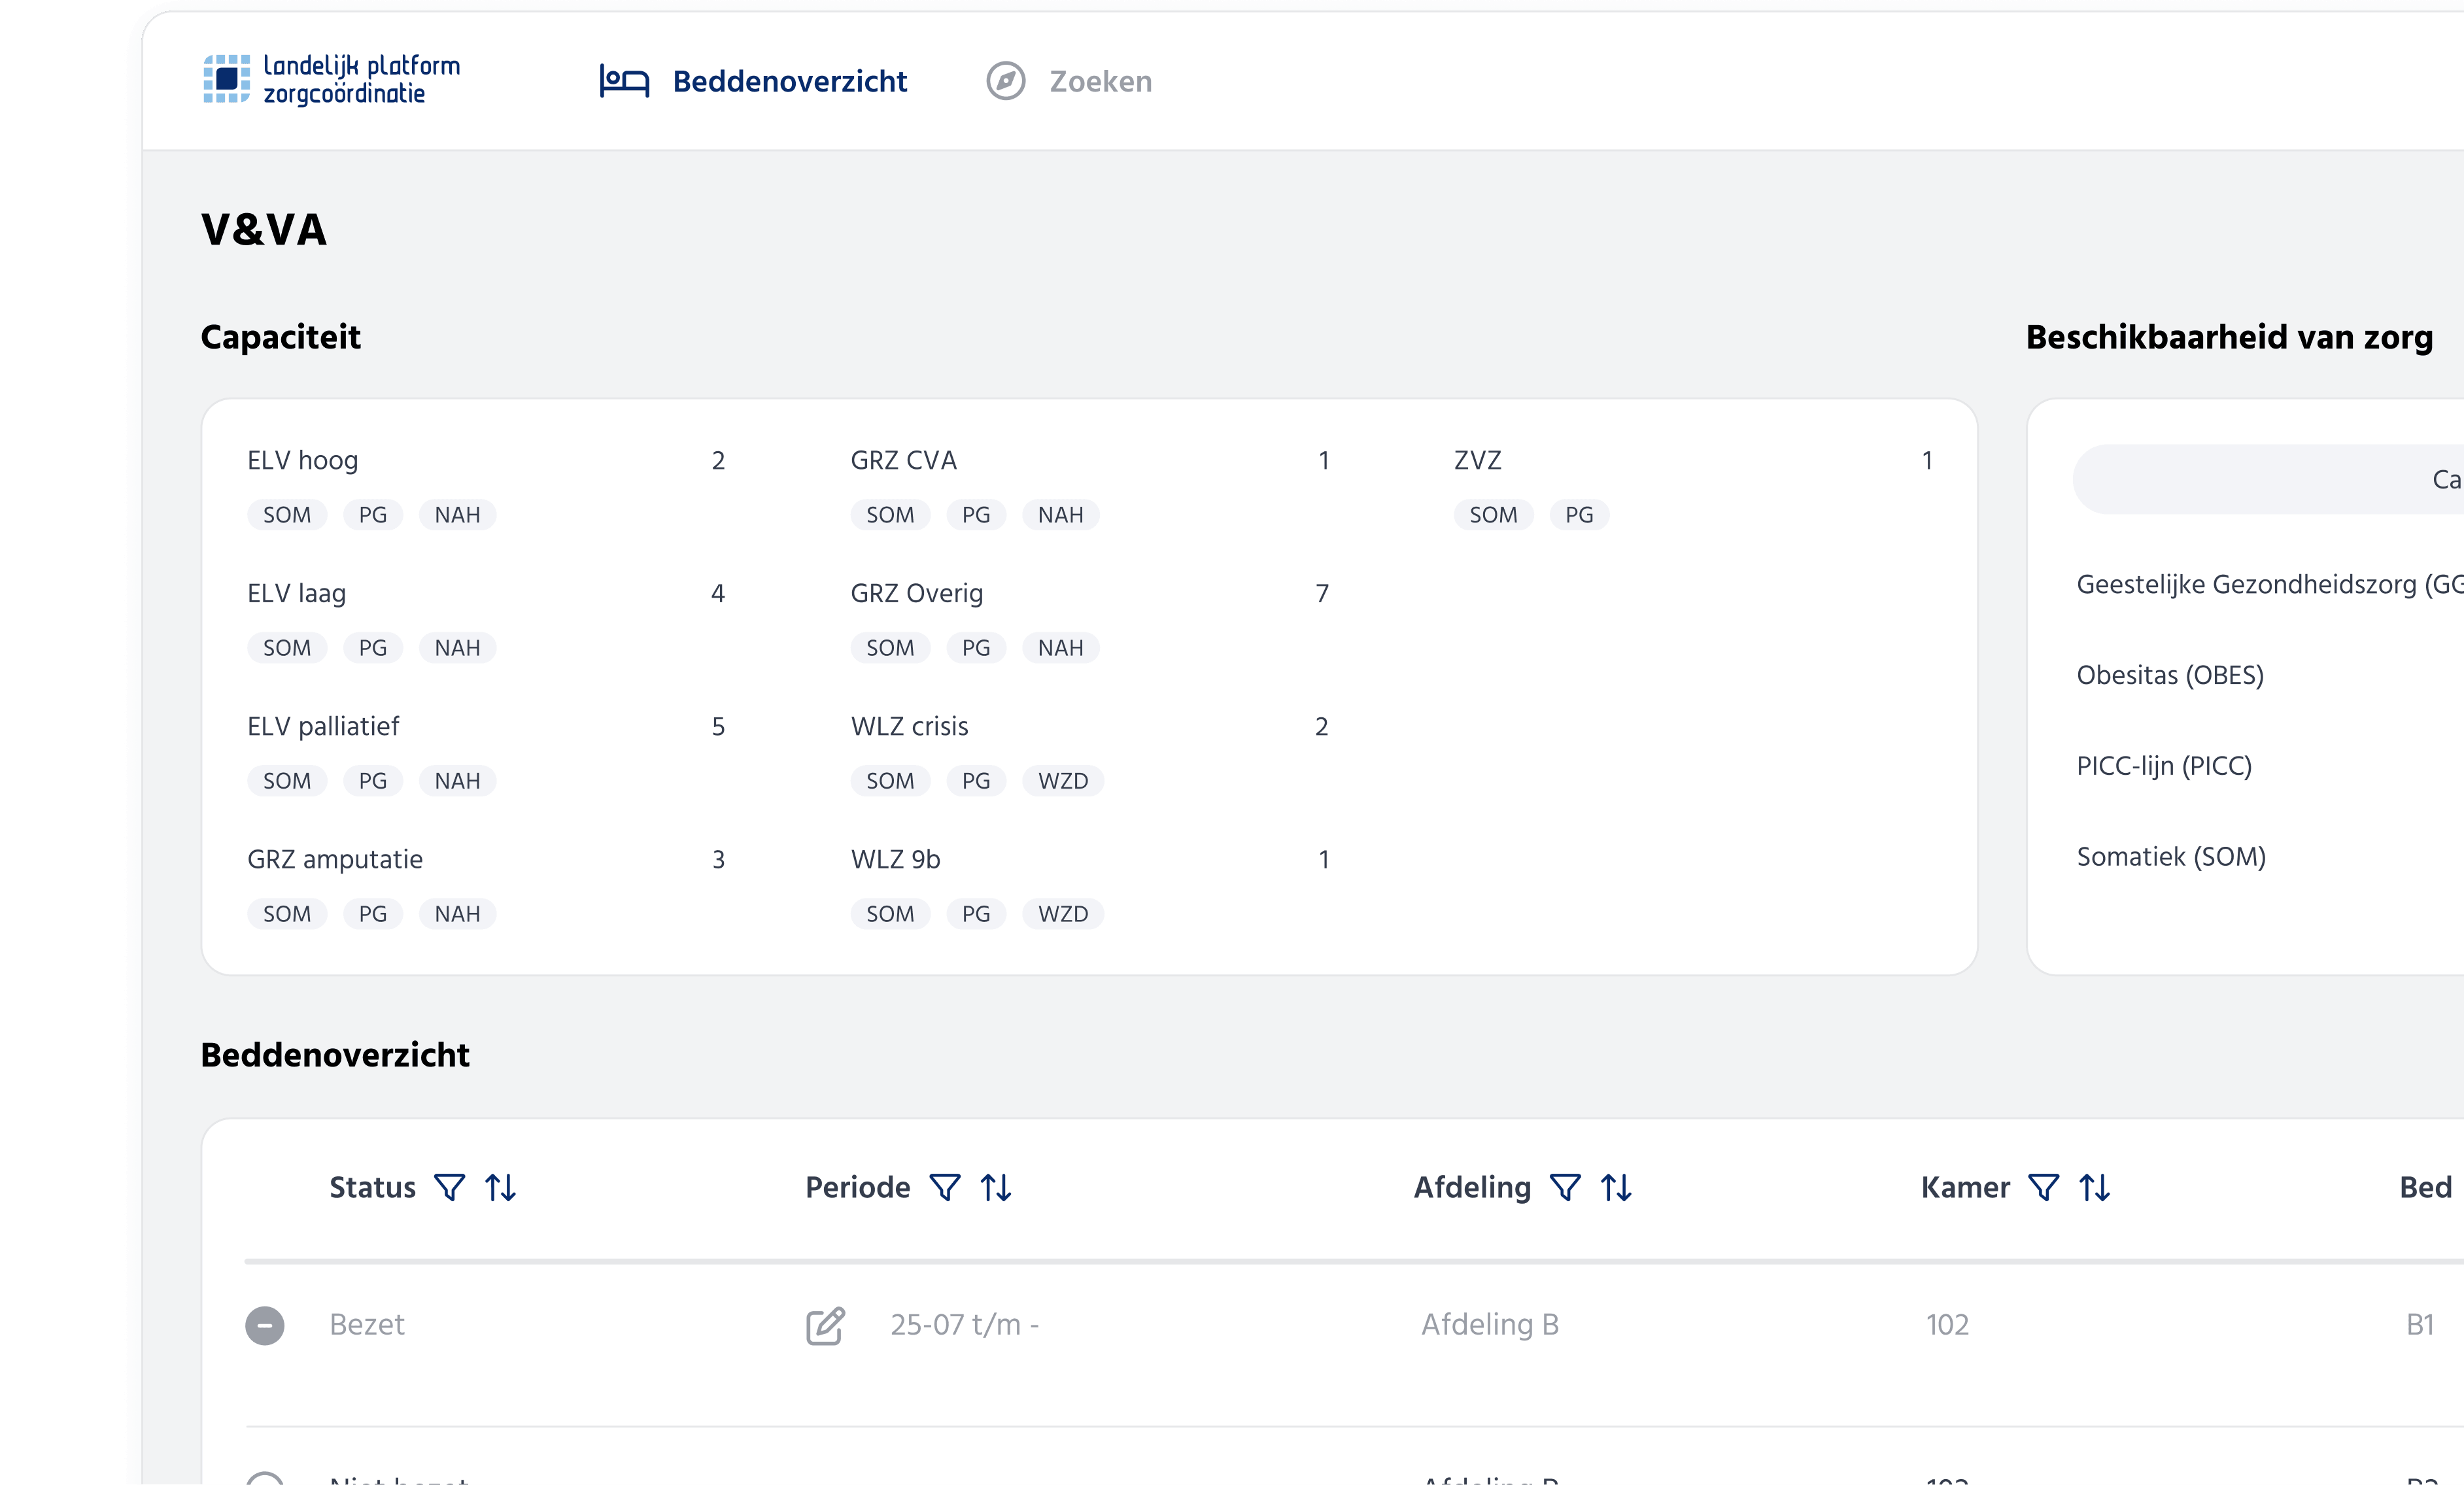
Task: Select PICC-lijn (PICC) care option
Action: pos(2164,766)
